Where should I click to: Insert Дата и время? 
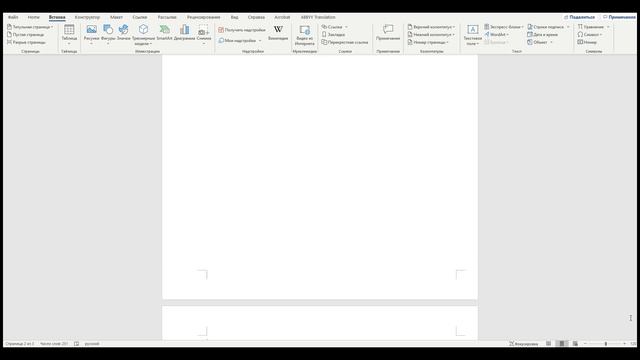(x=542, y=35)
